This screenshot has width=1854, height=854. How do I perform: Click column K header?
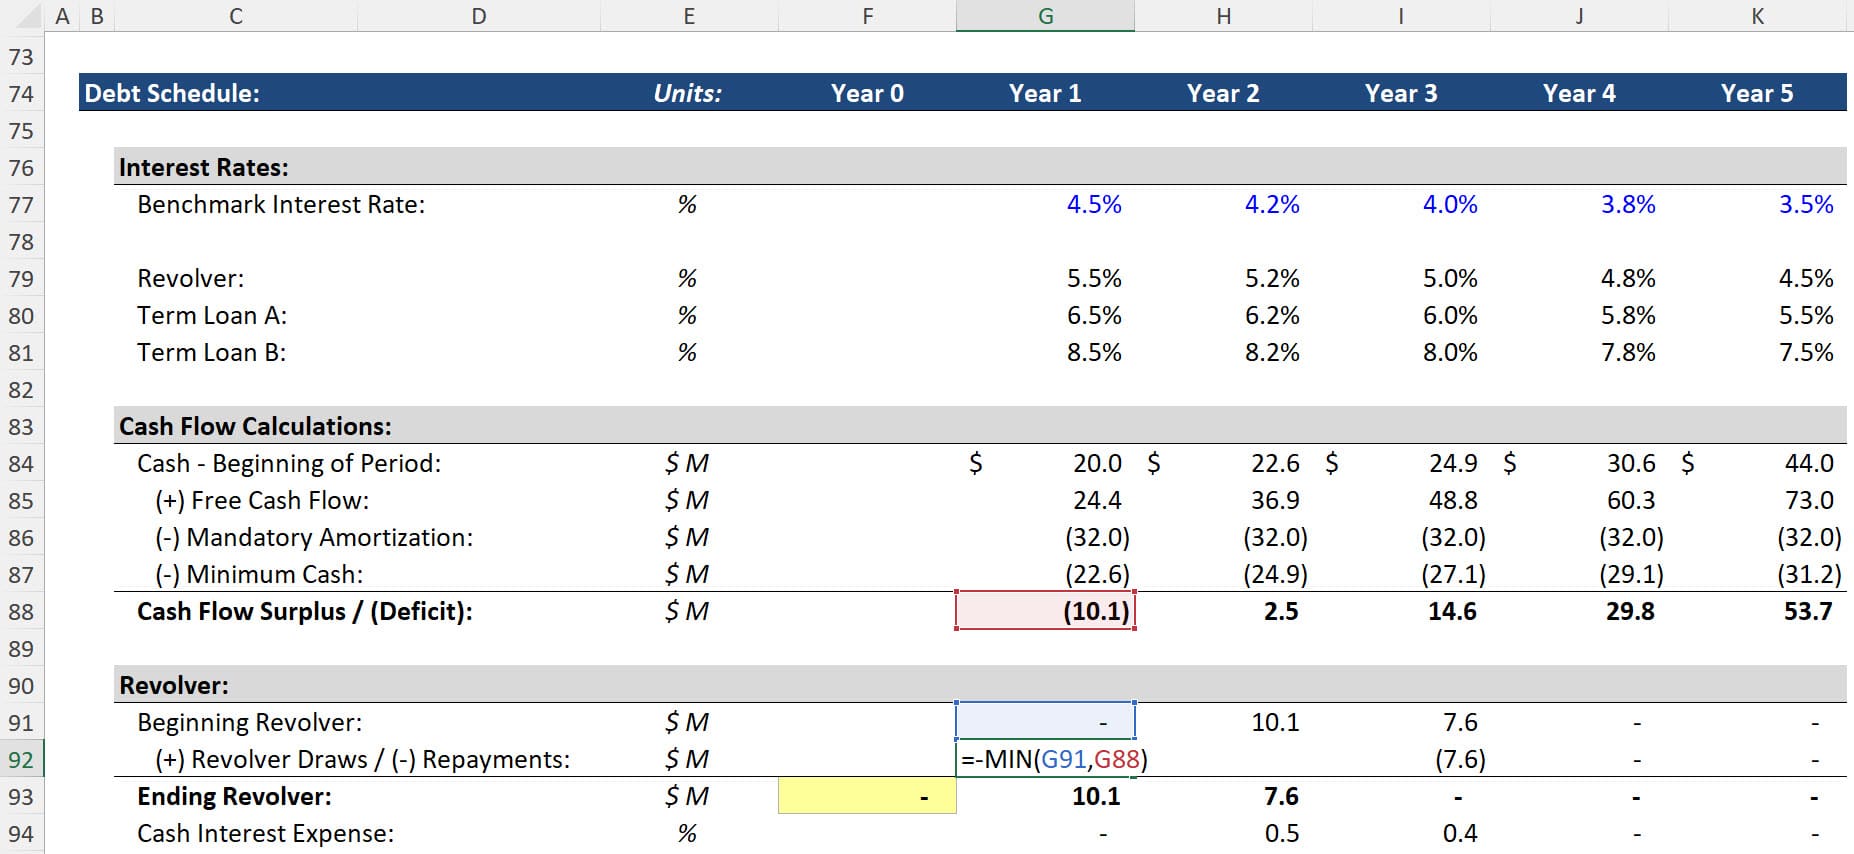[x=1757, y=16]
